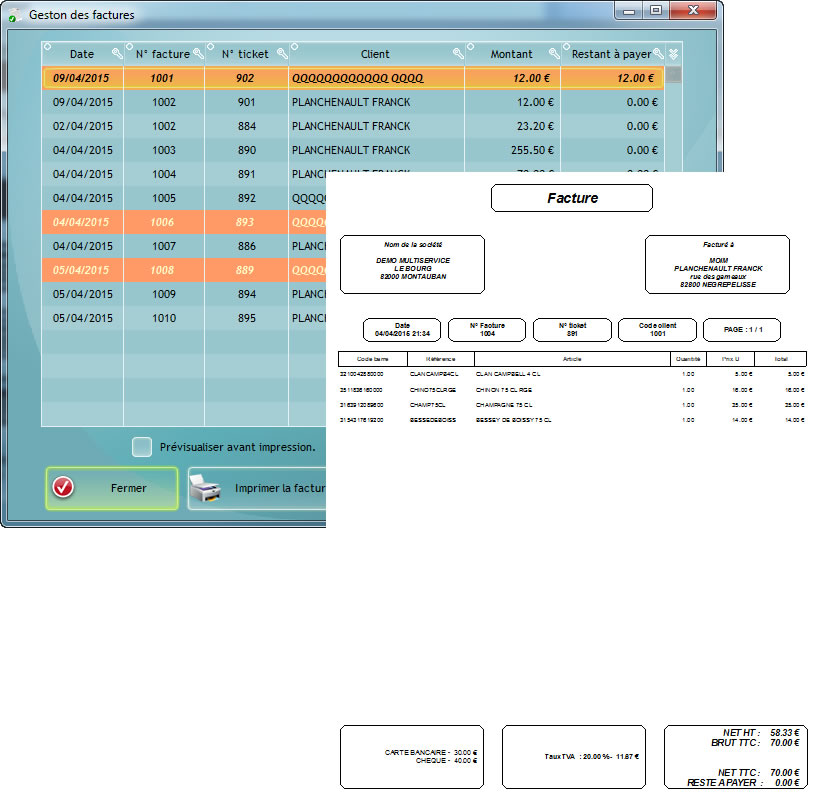Sort by the Montant column header
The image size is (821, 802).
[x=511, y=54]
